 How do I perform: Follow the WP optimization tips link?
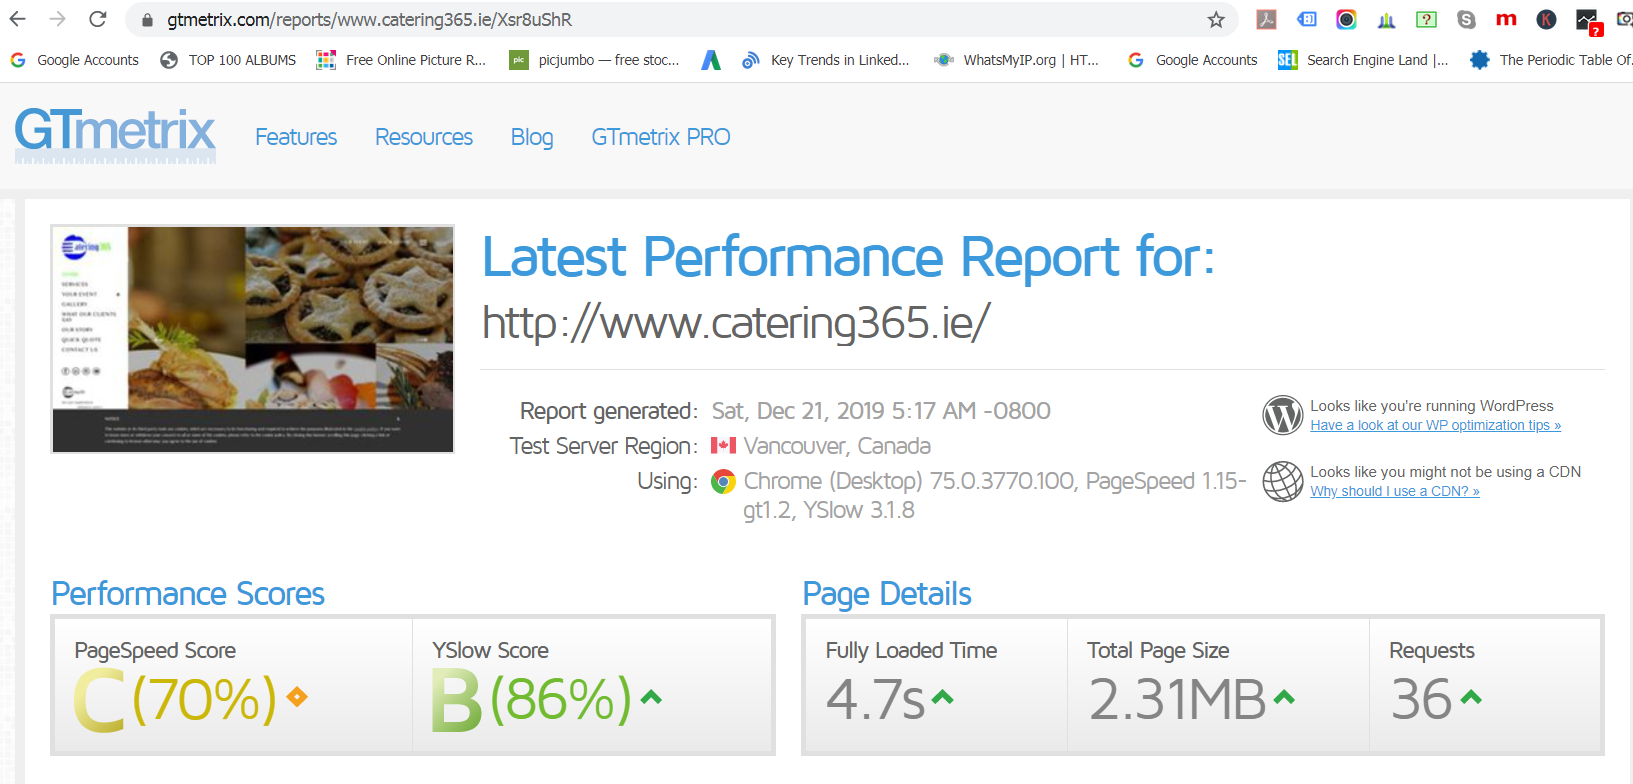[x=1435, y=425]
